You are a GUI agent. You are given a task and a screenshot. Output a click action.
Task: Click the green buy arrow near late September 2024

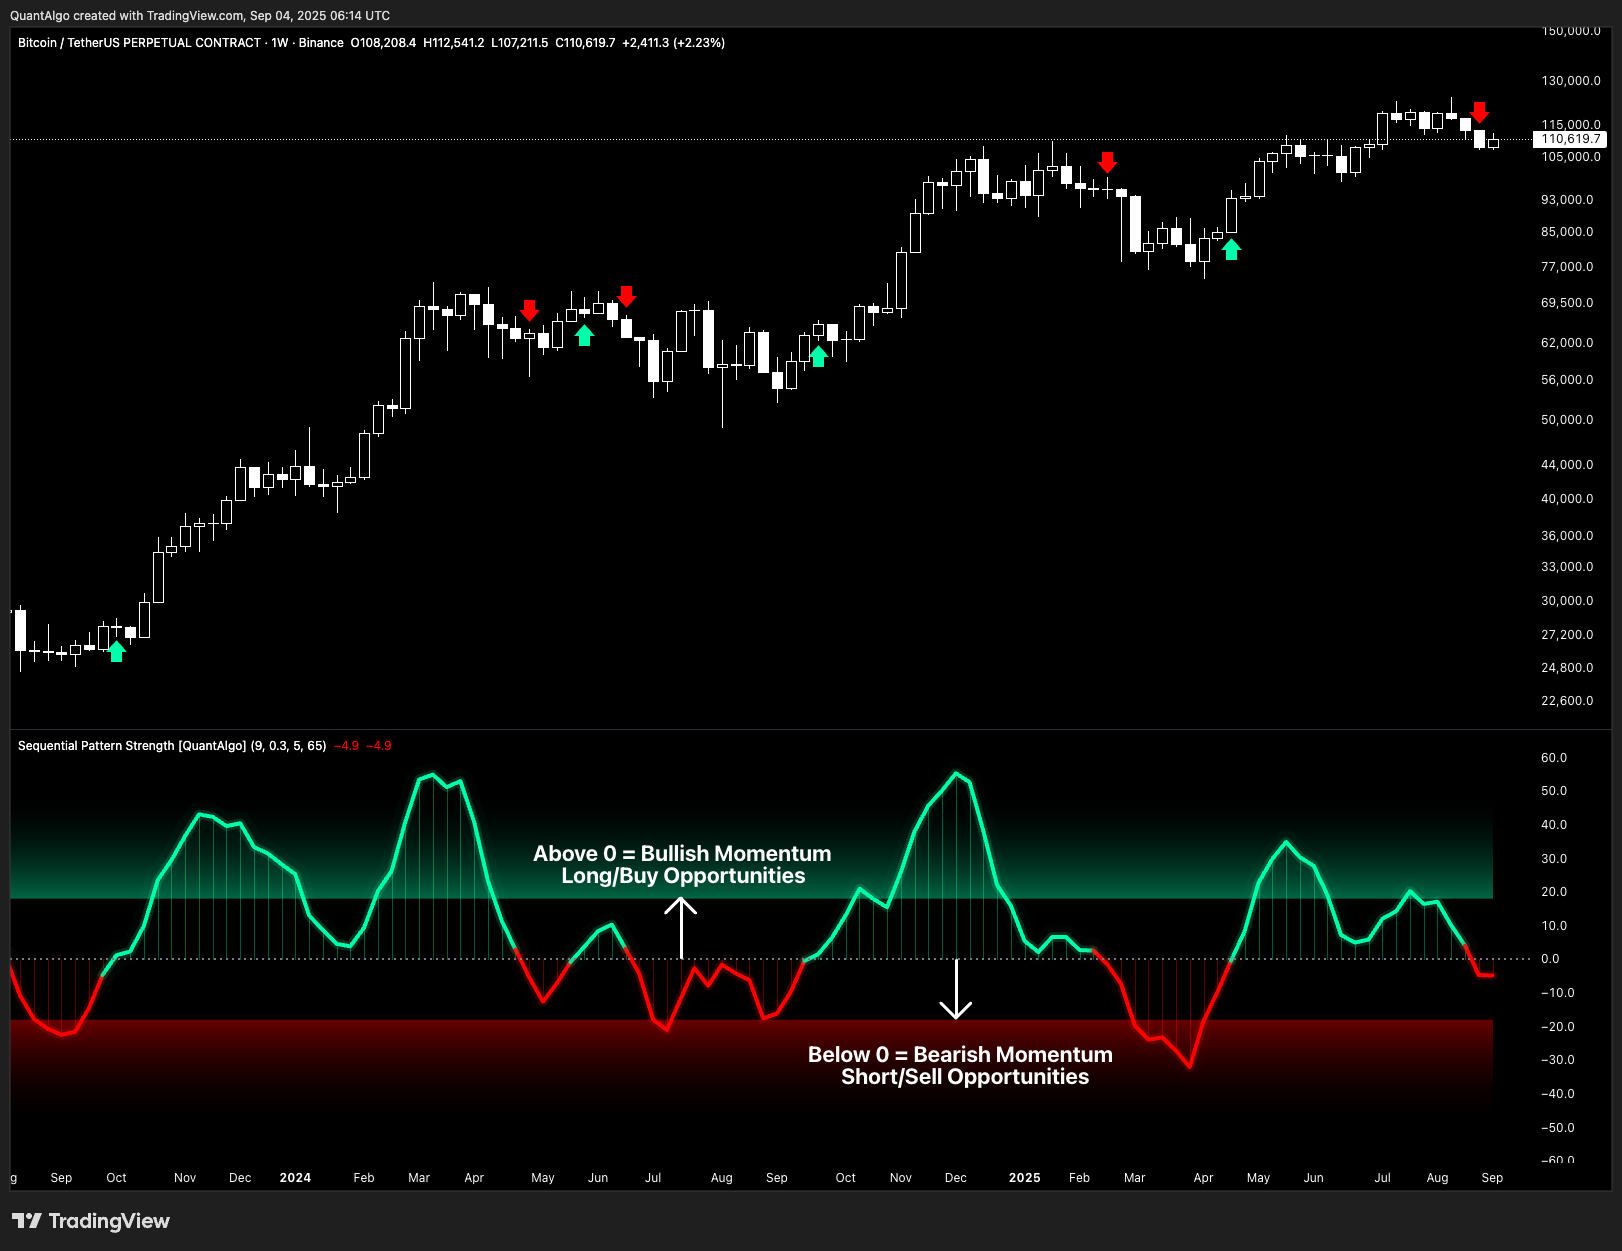tap(819, 356)
